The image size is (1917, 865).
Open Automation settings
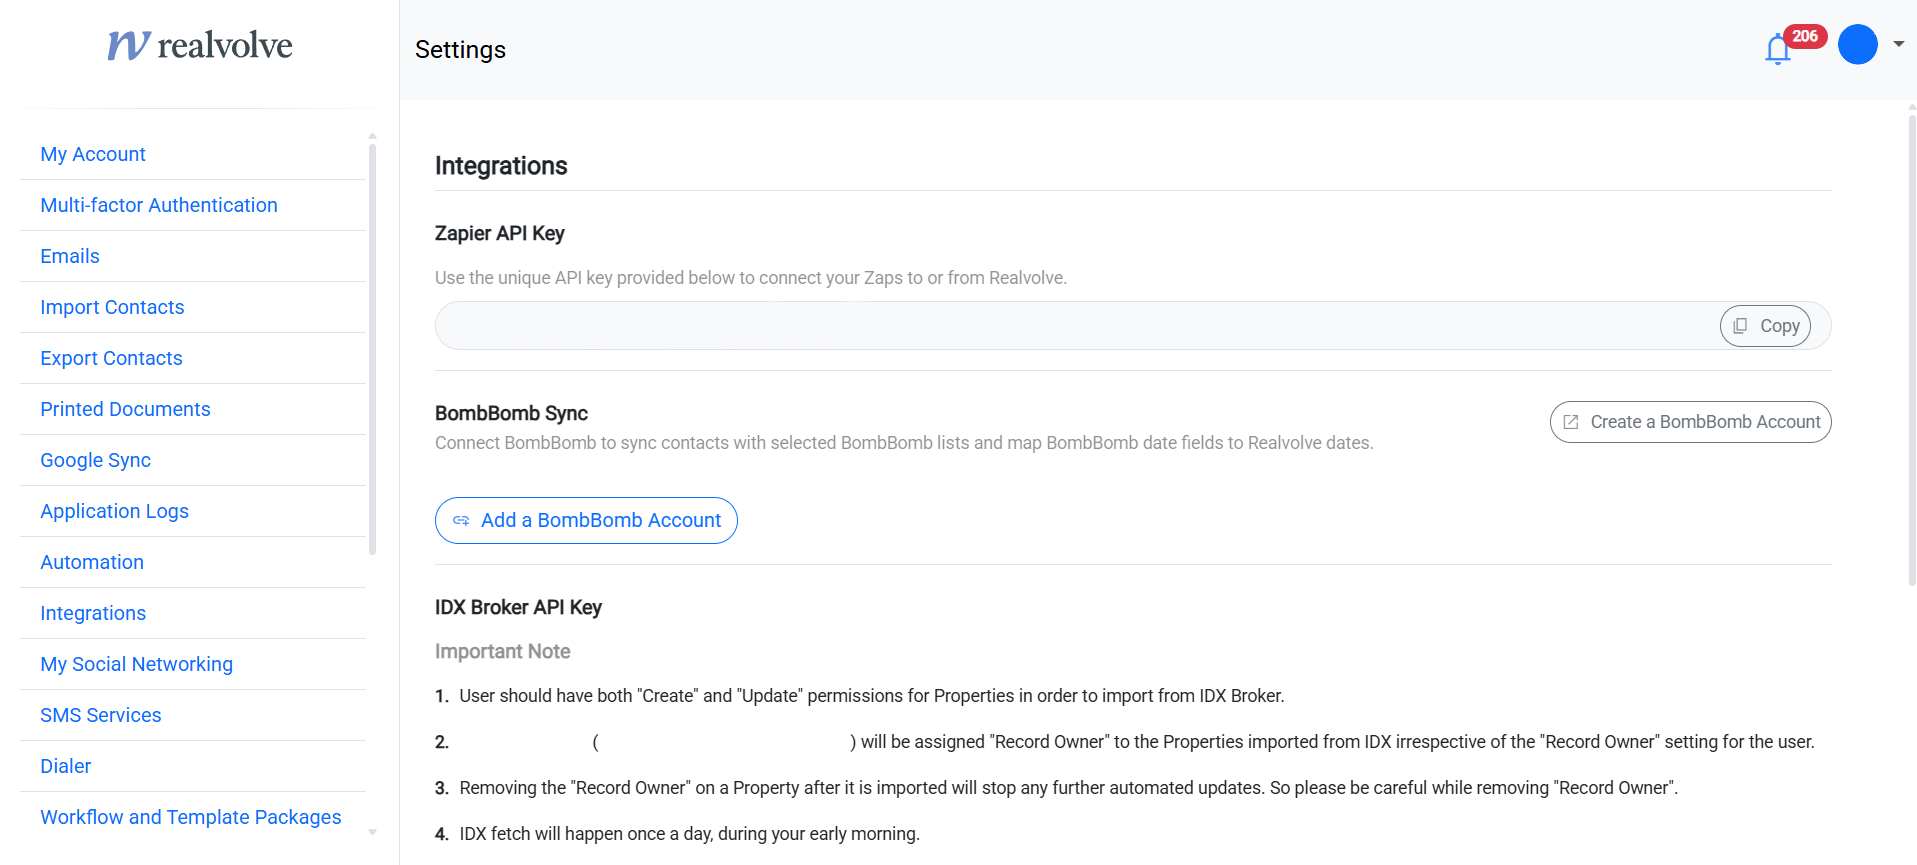click(x=92, y=562)
